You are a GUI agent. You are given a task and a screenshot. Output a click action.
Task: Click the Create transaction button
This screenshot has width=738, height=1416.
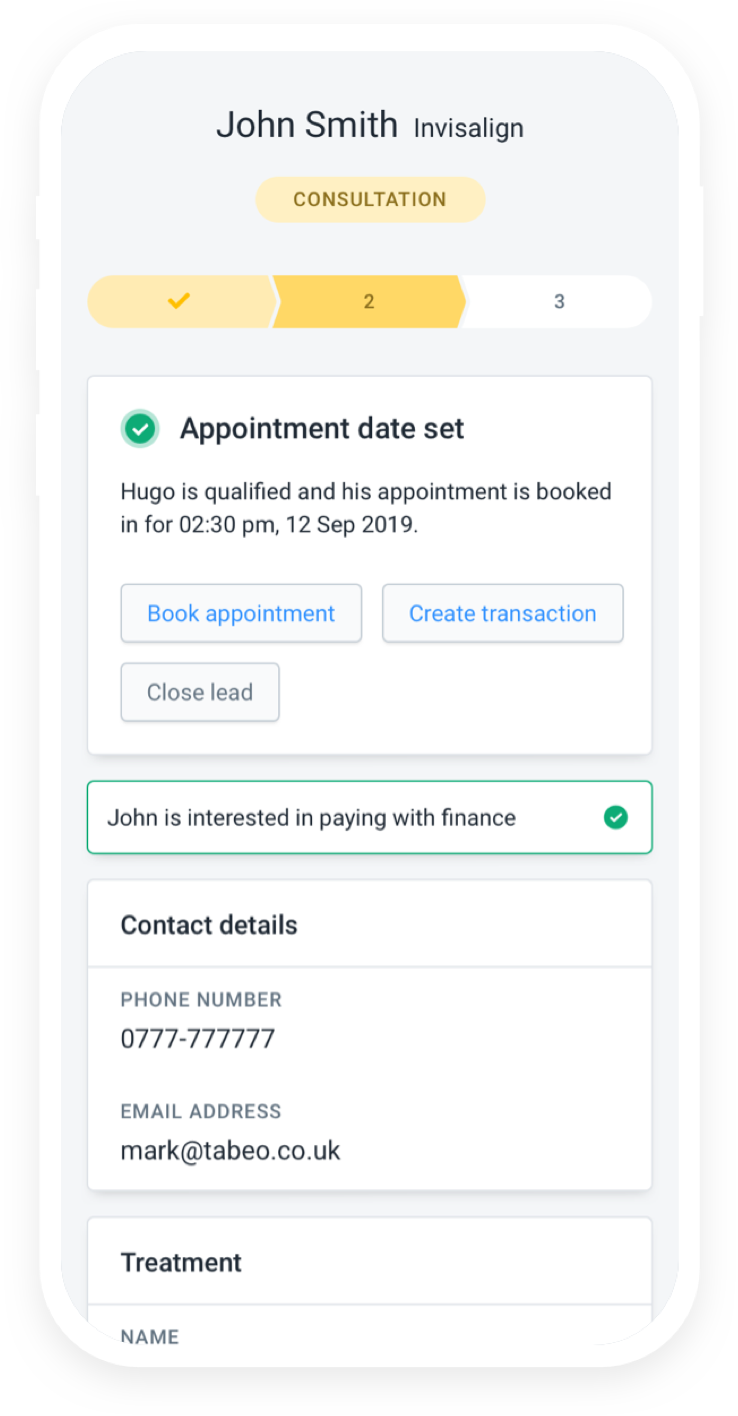click(x=503, y=613)
